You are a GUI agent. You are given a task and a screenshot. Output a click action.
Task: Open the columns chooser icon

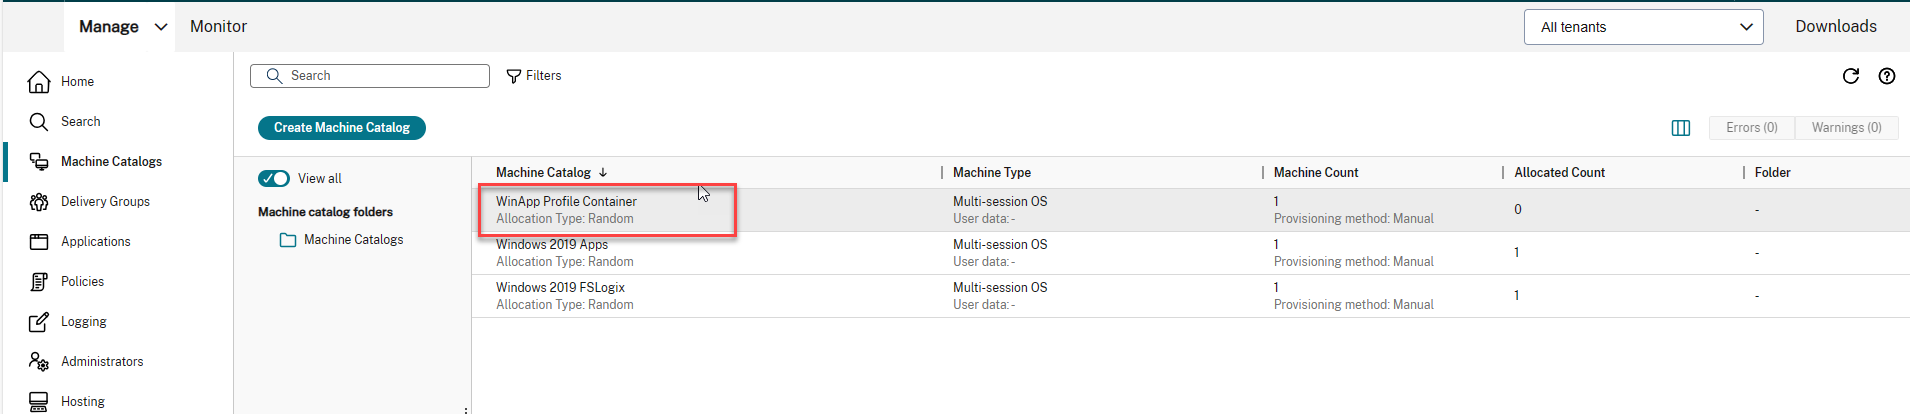pos(1680,128)
